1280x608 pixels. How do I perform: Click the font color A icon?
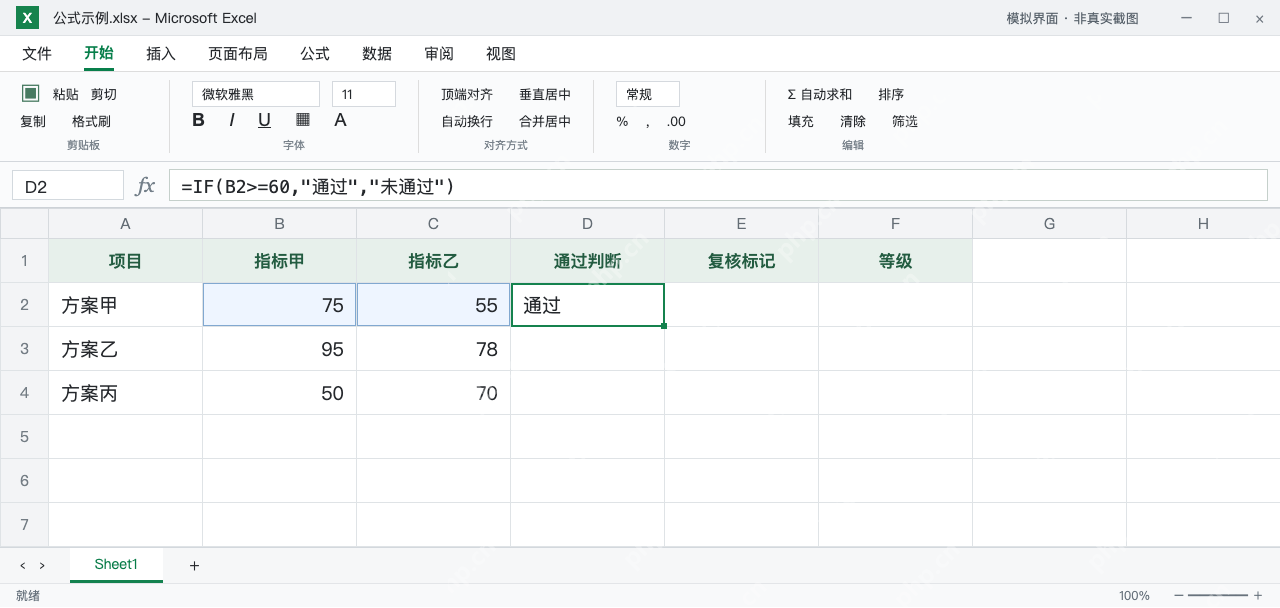click(x=340, y=120)
